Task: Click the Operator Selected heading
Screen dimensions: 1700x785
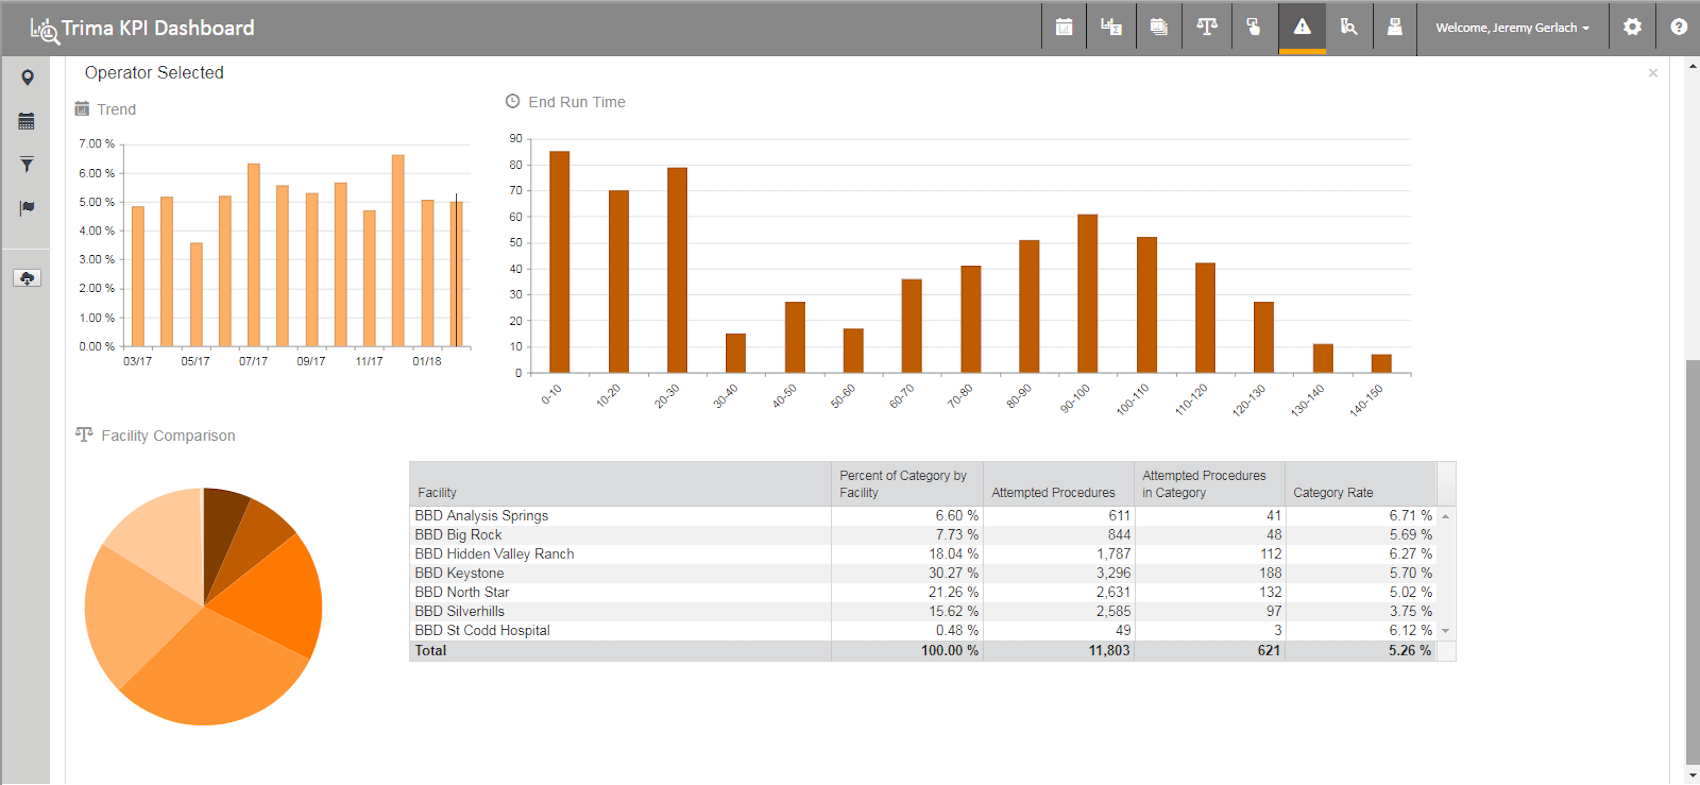Action: pyautogui.click(x=154, y=73)
